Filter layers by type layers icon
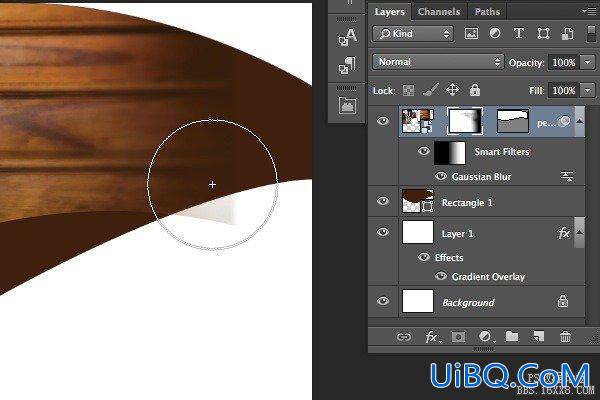Viewport: 600px width, 400px height. (518, 34)
